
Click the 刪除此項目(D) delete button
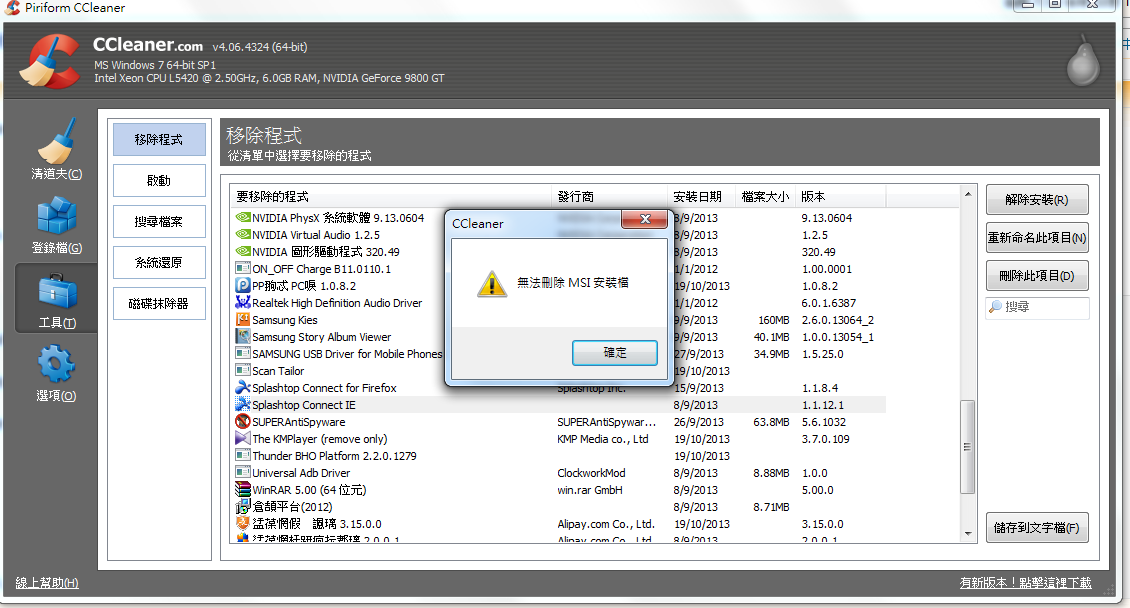coord(1037,276)
